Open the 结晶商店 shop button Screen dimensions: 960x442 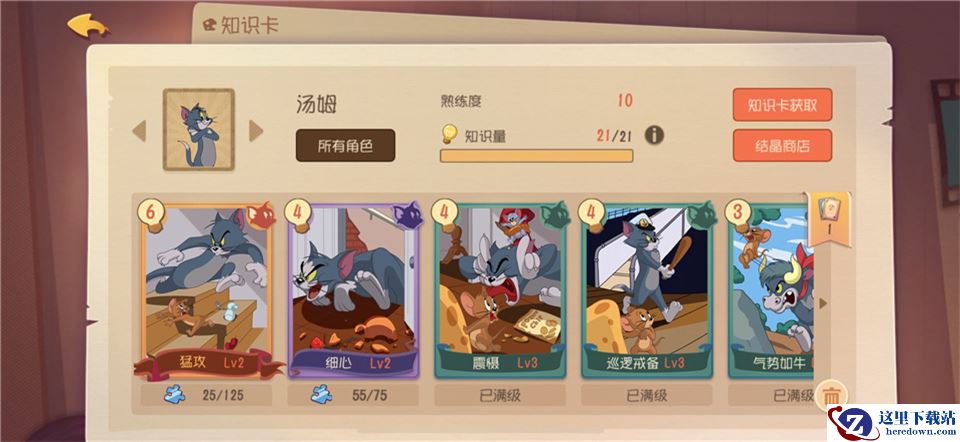point(782,146)
